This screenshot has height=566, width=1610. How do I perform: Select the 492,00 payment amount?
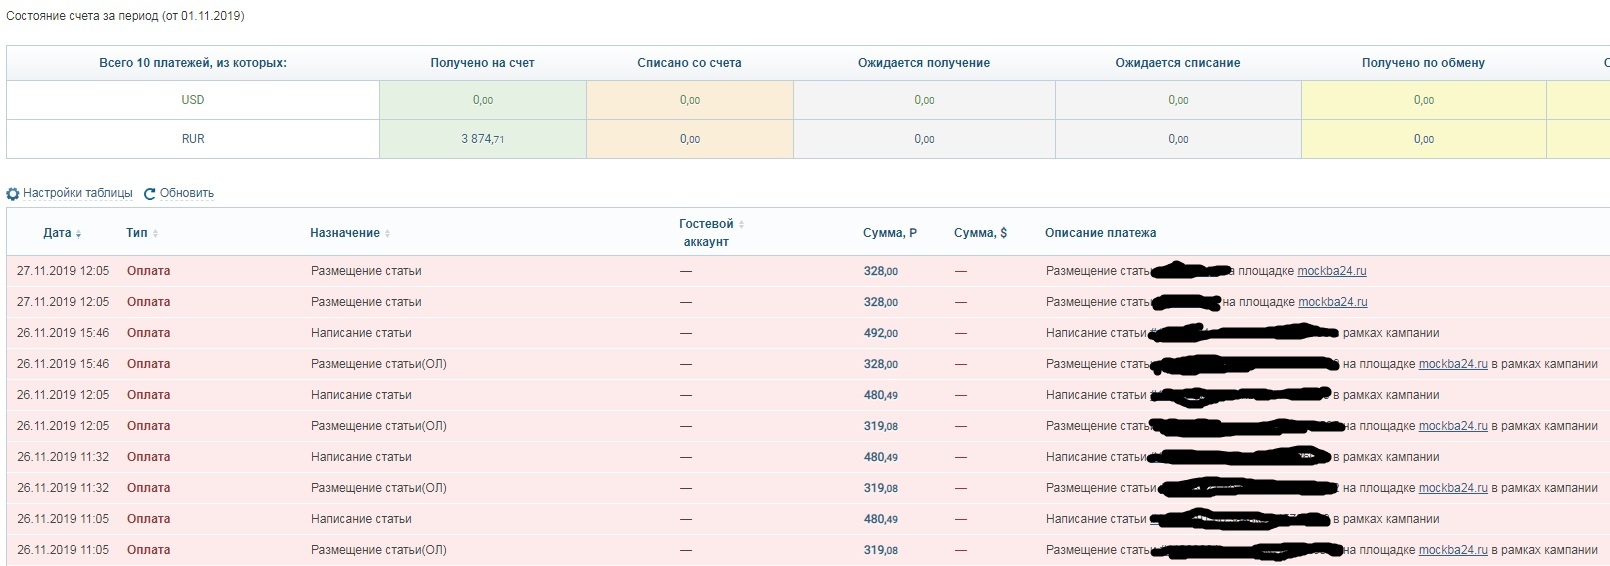tap(880, 333)
